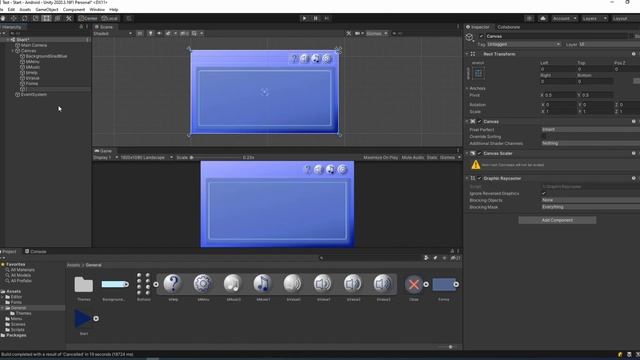Viewport: 640px width, 360px height.
Task: Click the Pause button
Action: (315, 18)
